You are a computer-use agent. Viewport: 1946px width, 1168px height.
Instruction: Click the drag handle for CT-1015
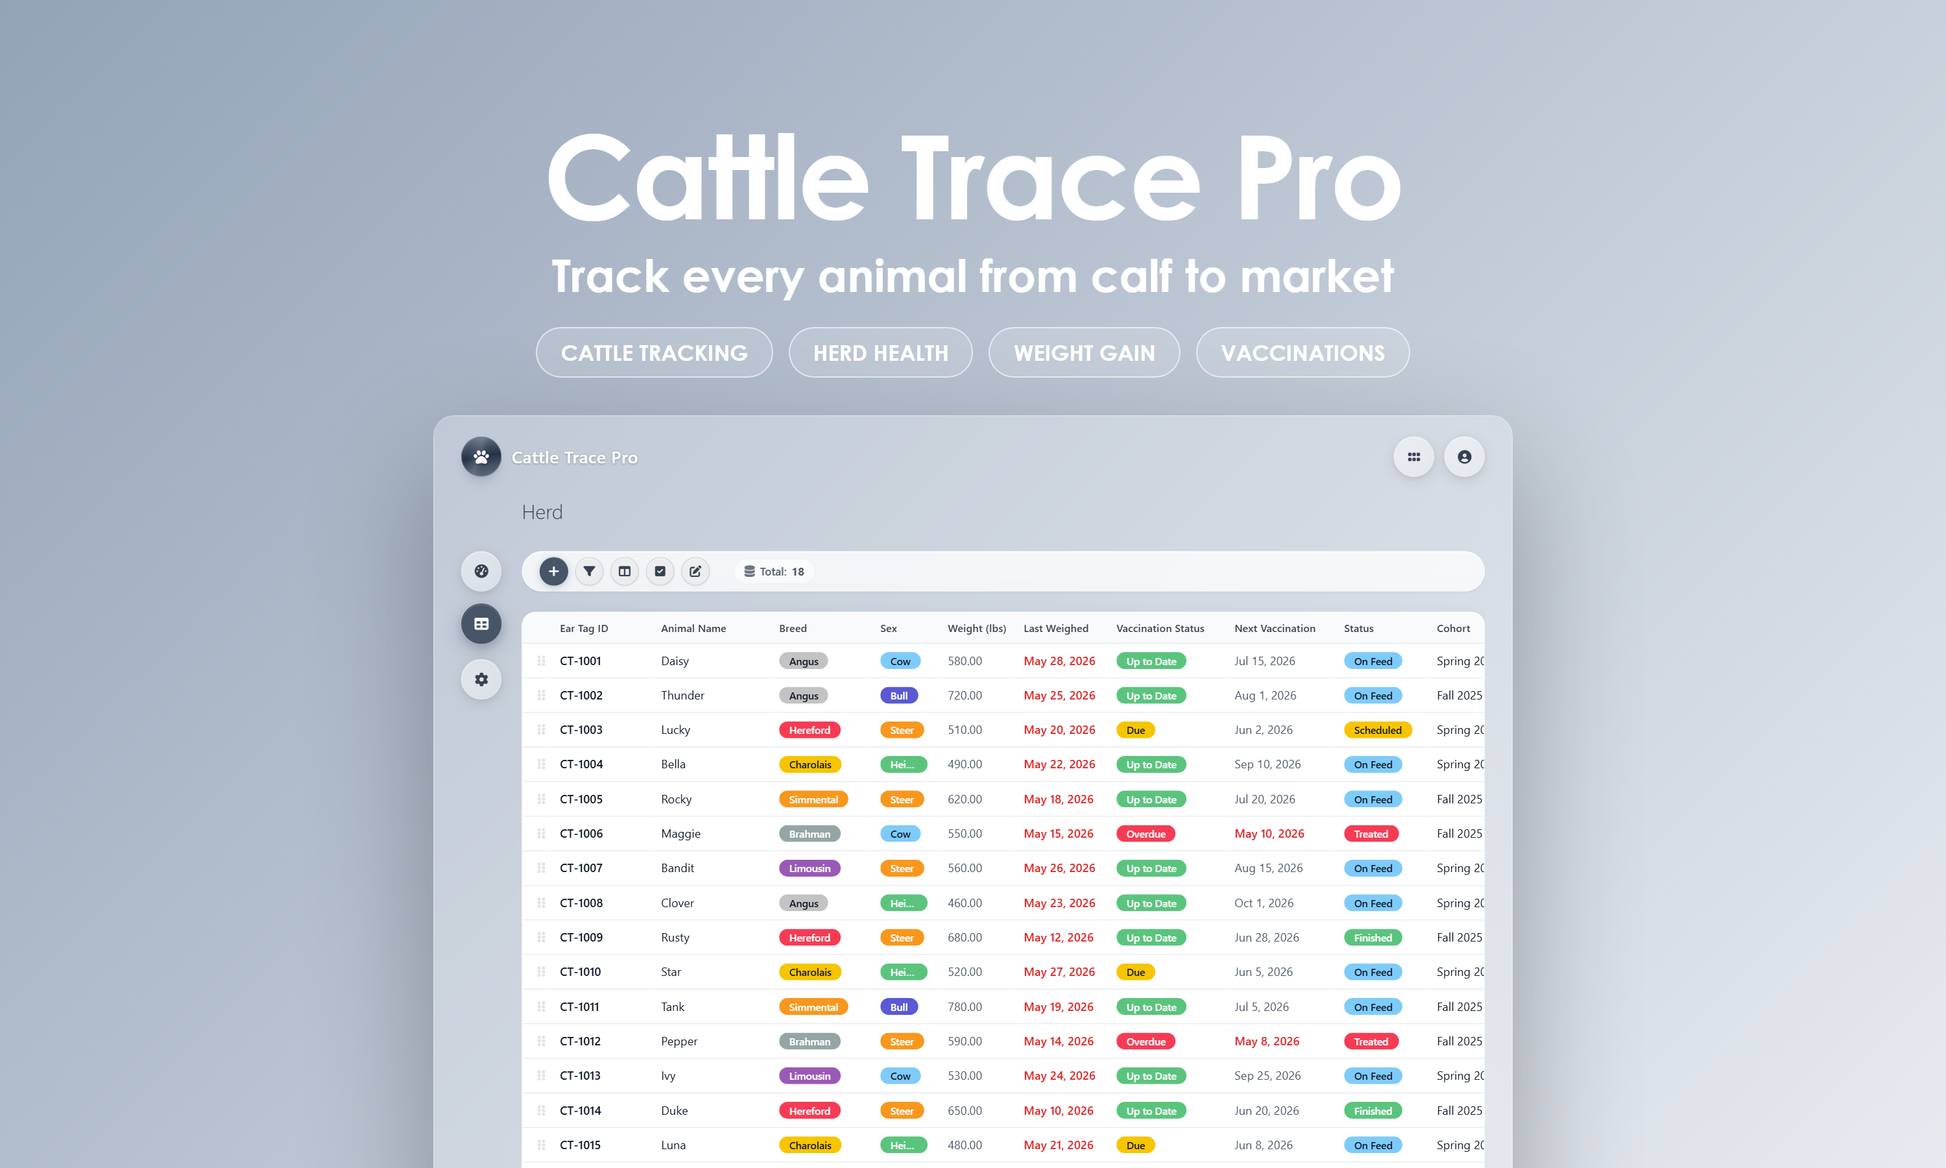[541, 1145]
